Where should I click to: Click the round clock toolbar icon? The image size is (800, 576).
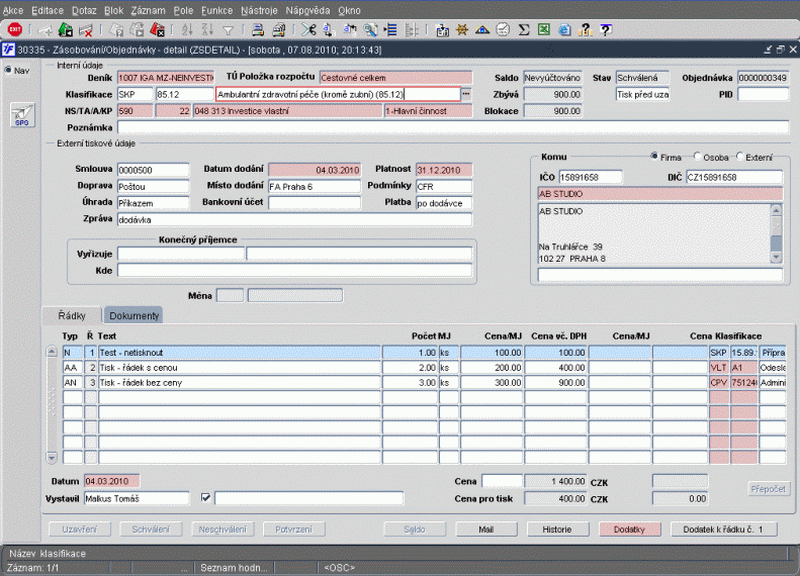503,30
